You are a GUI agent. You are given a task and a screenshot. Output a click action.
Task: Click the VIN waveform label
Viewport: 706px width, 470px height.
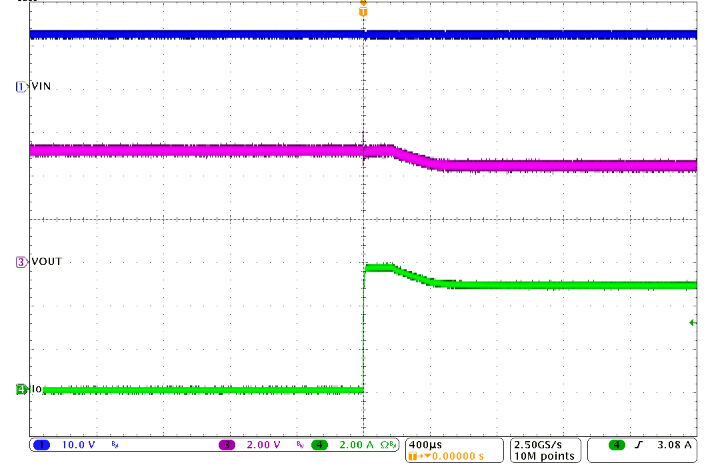(42, 87)
